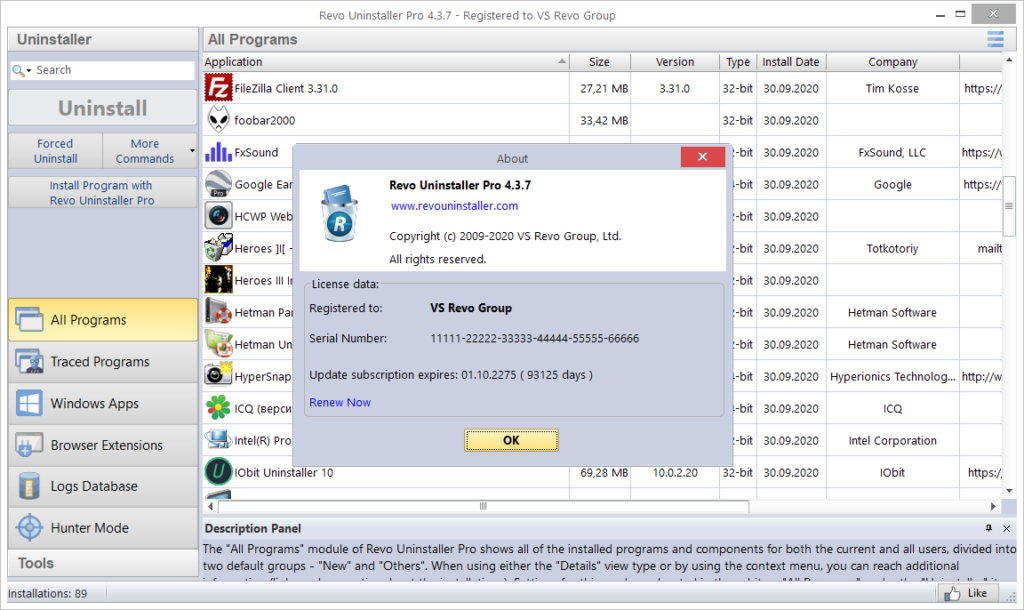Click the Intel Corporation company cell
This screenshot has height=610, width=1024.
(892, 441)
